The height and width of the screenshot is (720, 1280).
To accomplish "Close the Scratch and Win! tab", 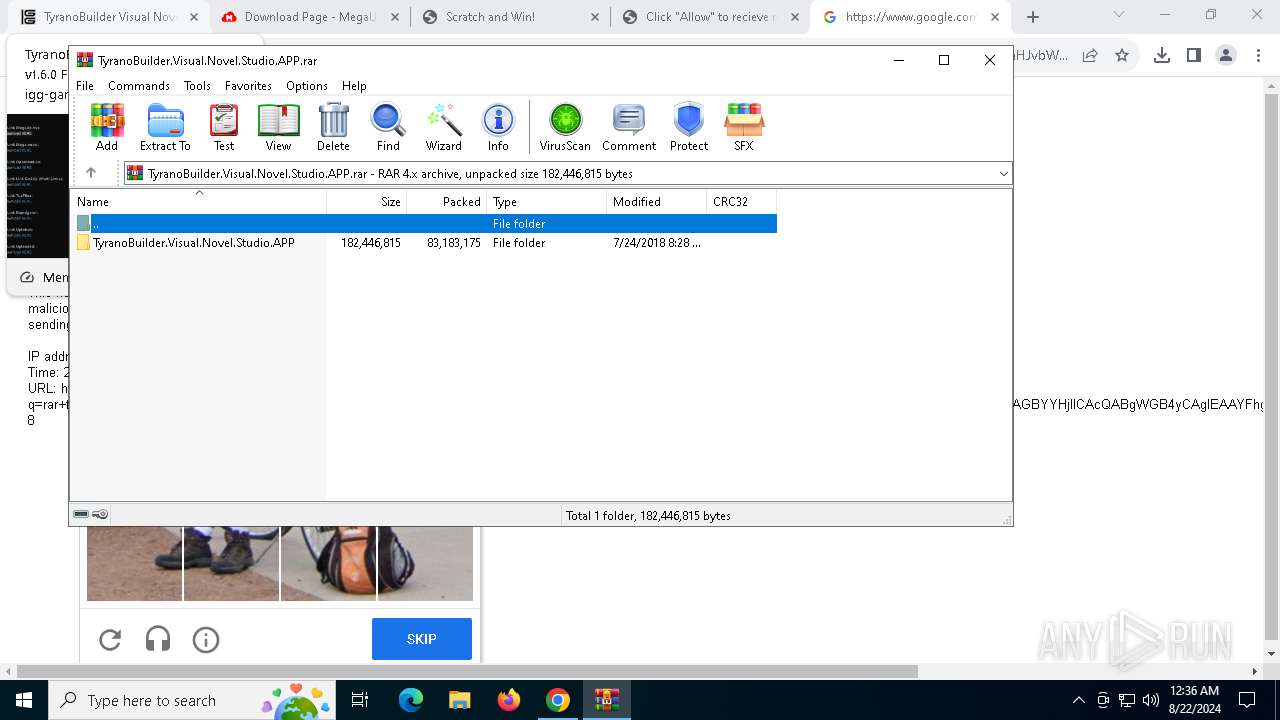I will pos(595,17).
